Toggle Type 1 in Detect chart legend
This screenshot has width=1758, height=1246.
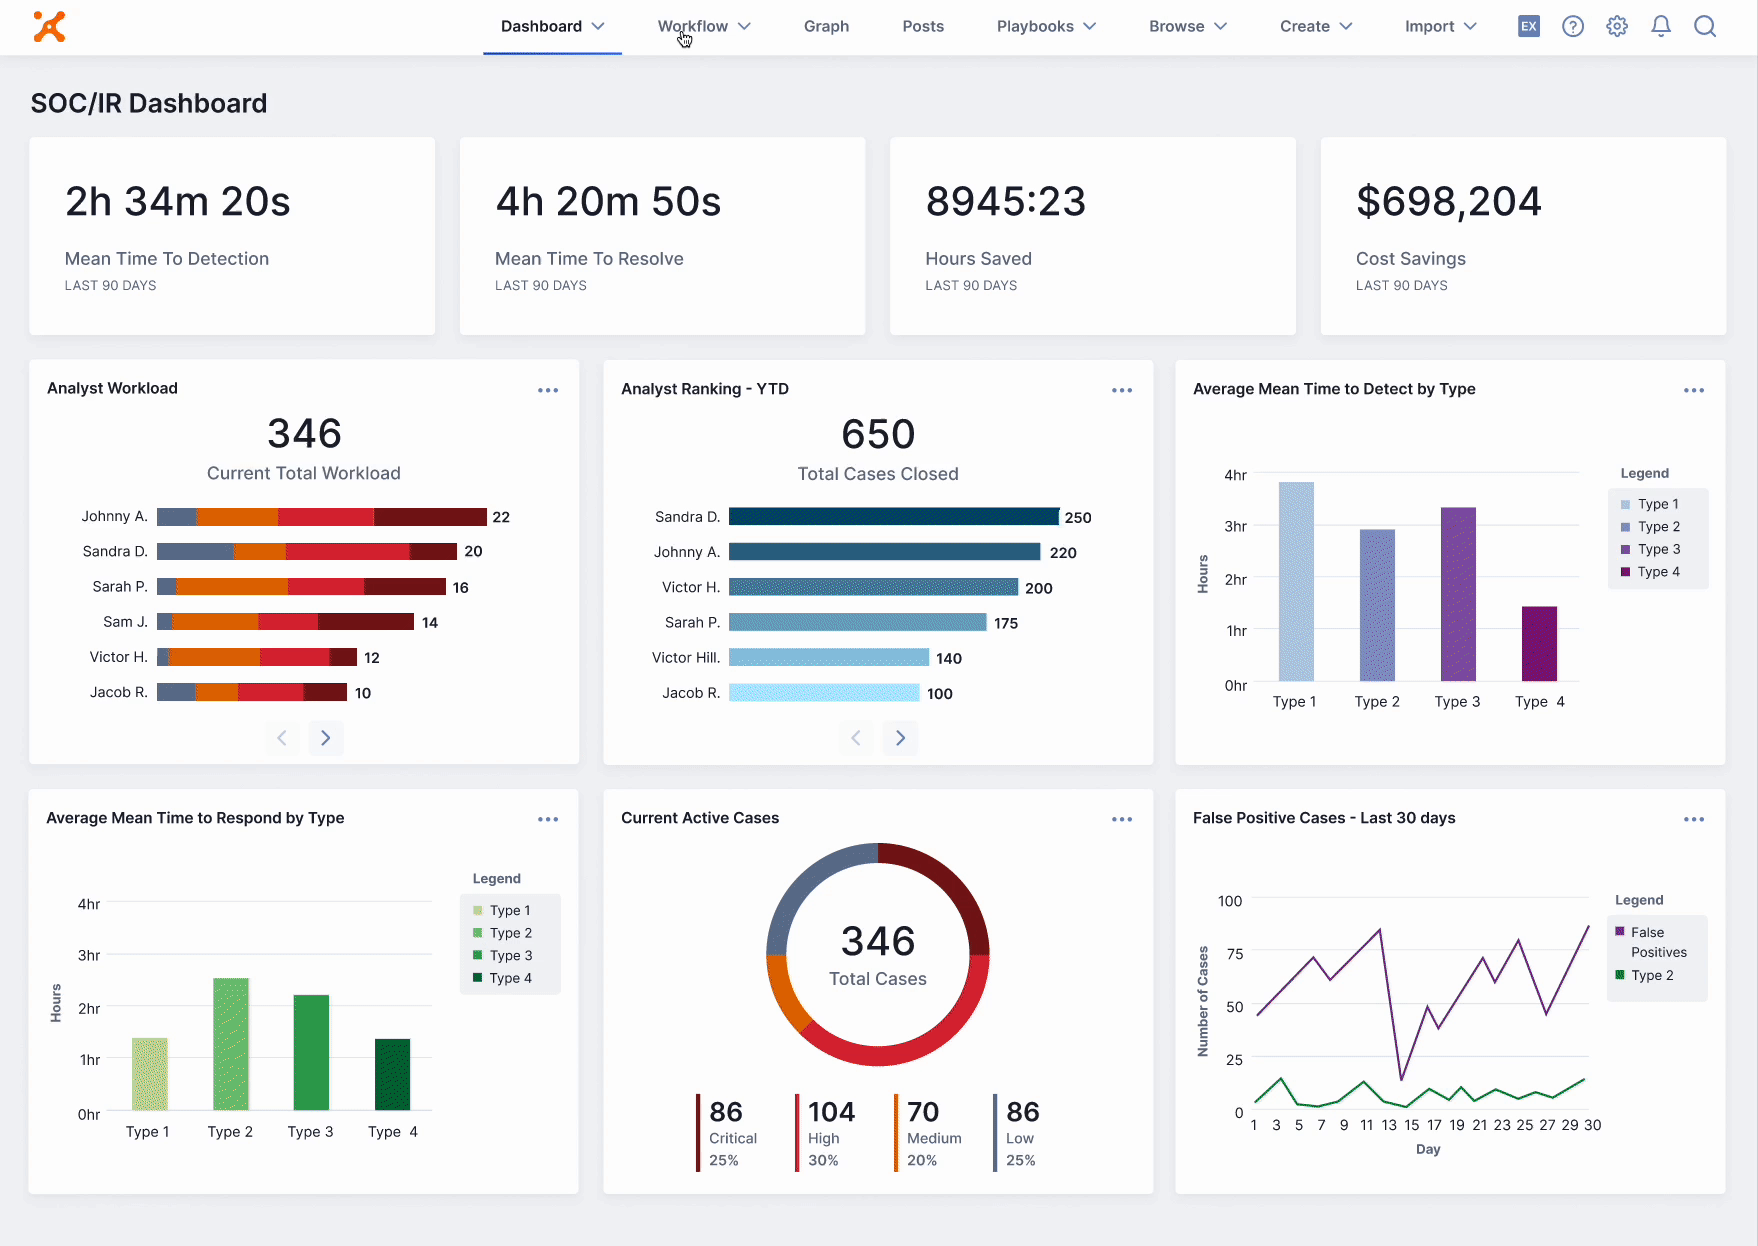[x=1650, y=504]
